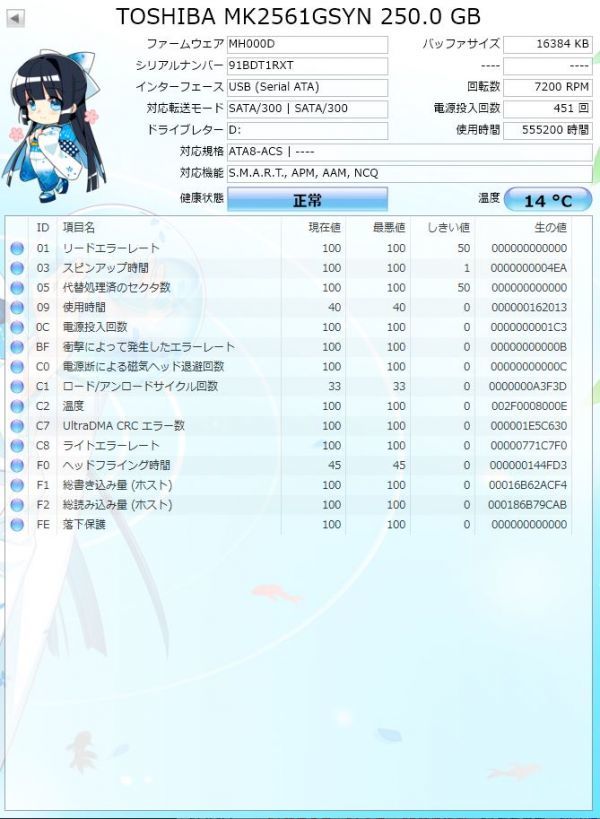Click the buffer size field 16384 KB
This screenshot has height=819, width=600.
click(548, 44)
